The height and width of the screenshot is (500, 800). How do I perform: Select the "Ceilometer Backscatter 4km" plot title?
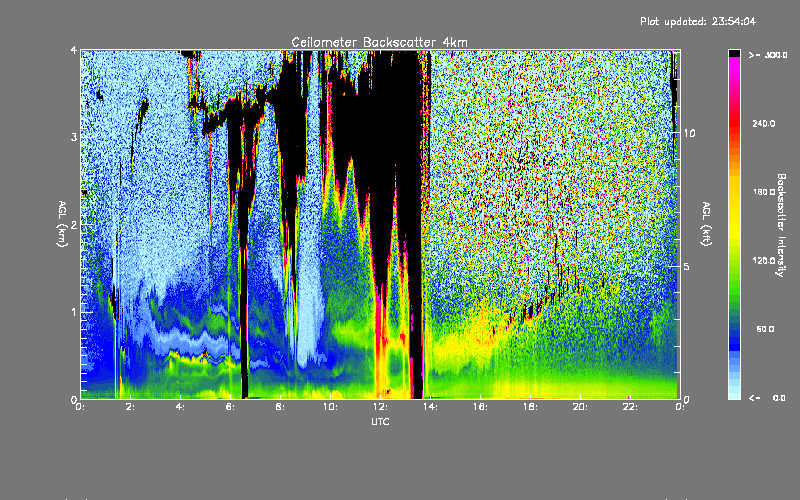[x=379, y=42]
